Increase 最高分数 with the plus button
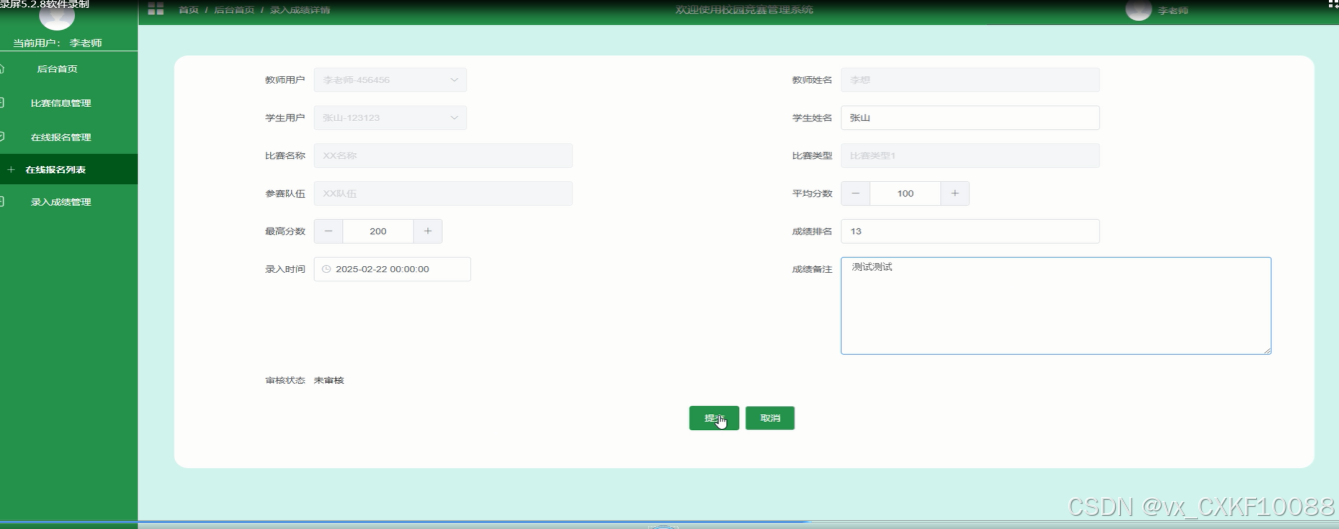 tap(428, 231)
